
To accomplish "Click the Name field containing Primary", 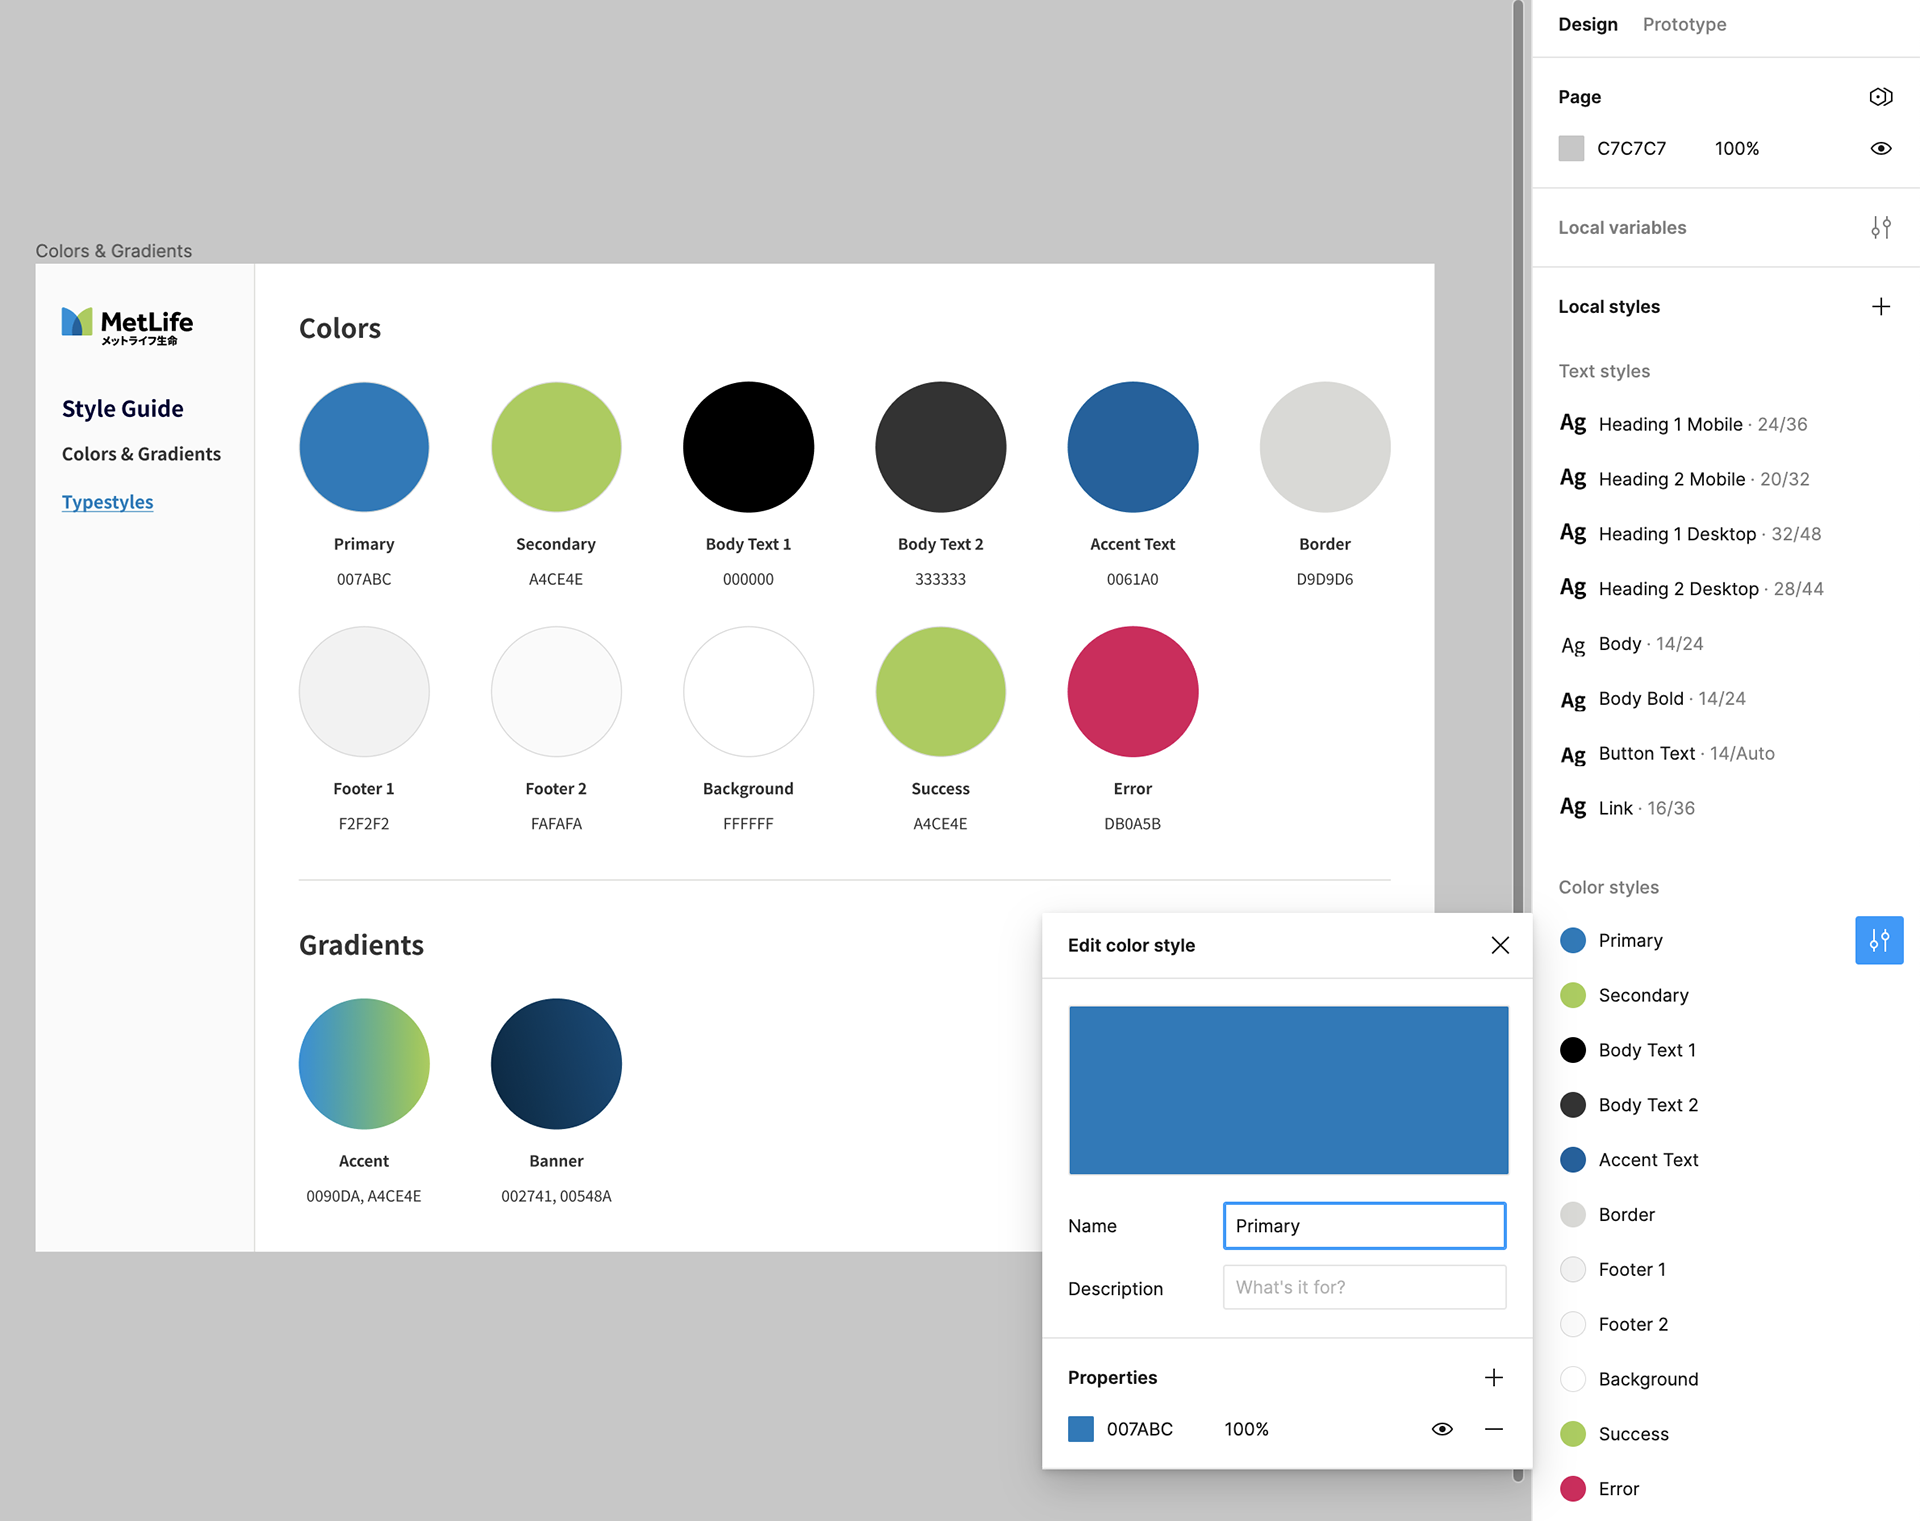I will point(1363,1226).
